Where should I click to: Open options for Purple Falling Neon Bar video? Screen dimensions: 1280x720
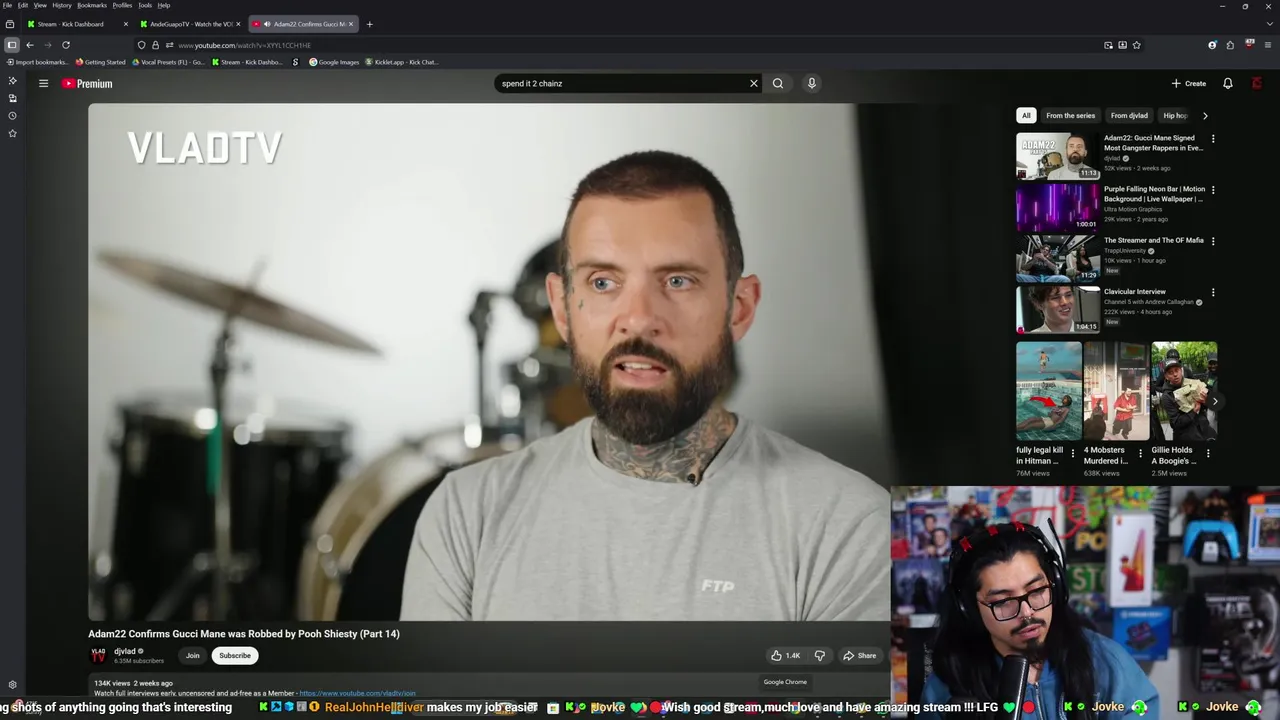[x=1213, y=190]
